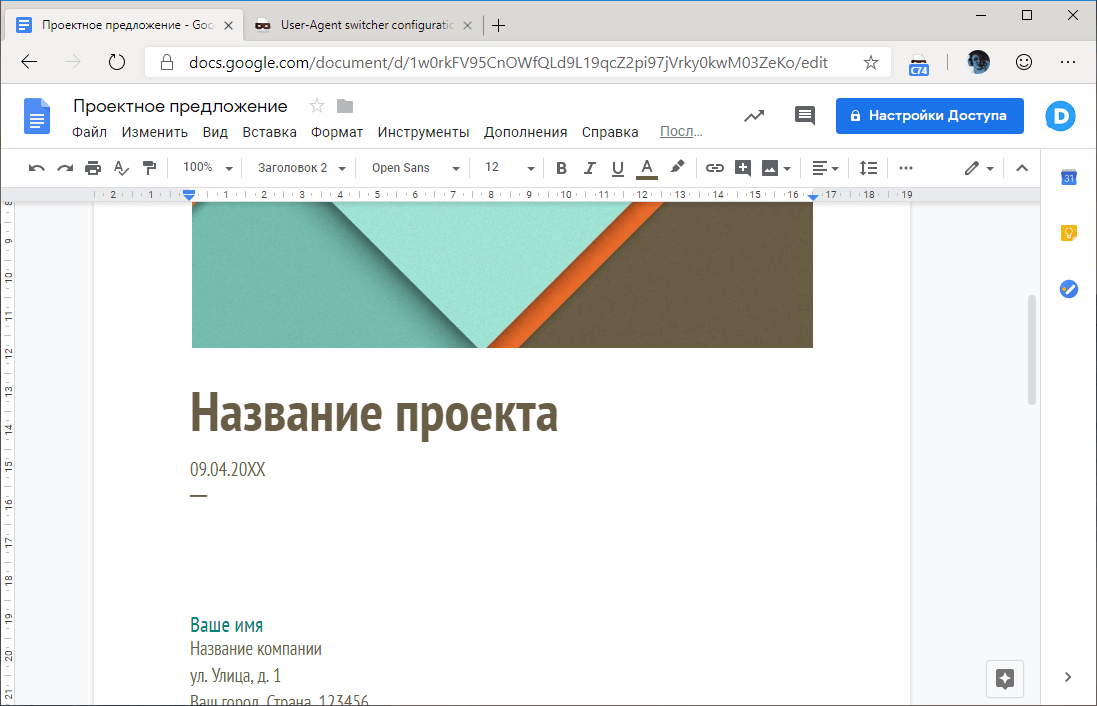The width and height of the screenshot is (1097, 706).
Task: Click the document title Проектное предложение field
Action: tap(180, 105)
